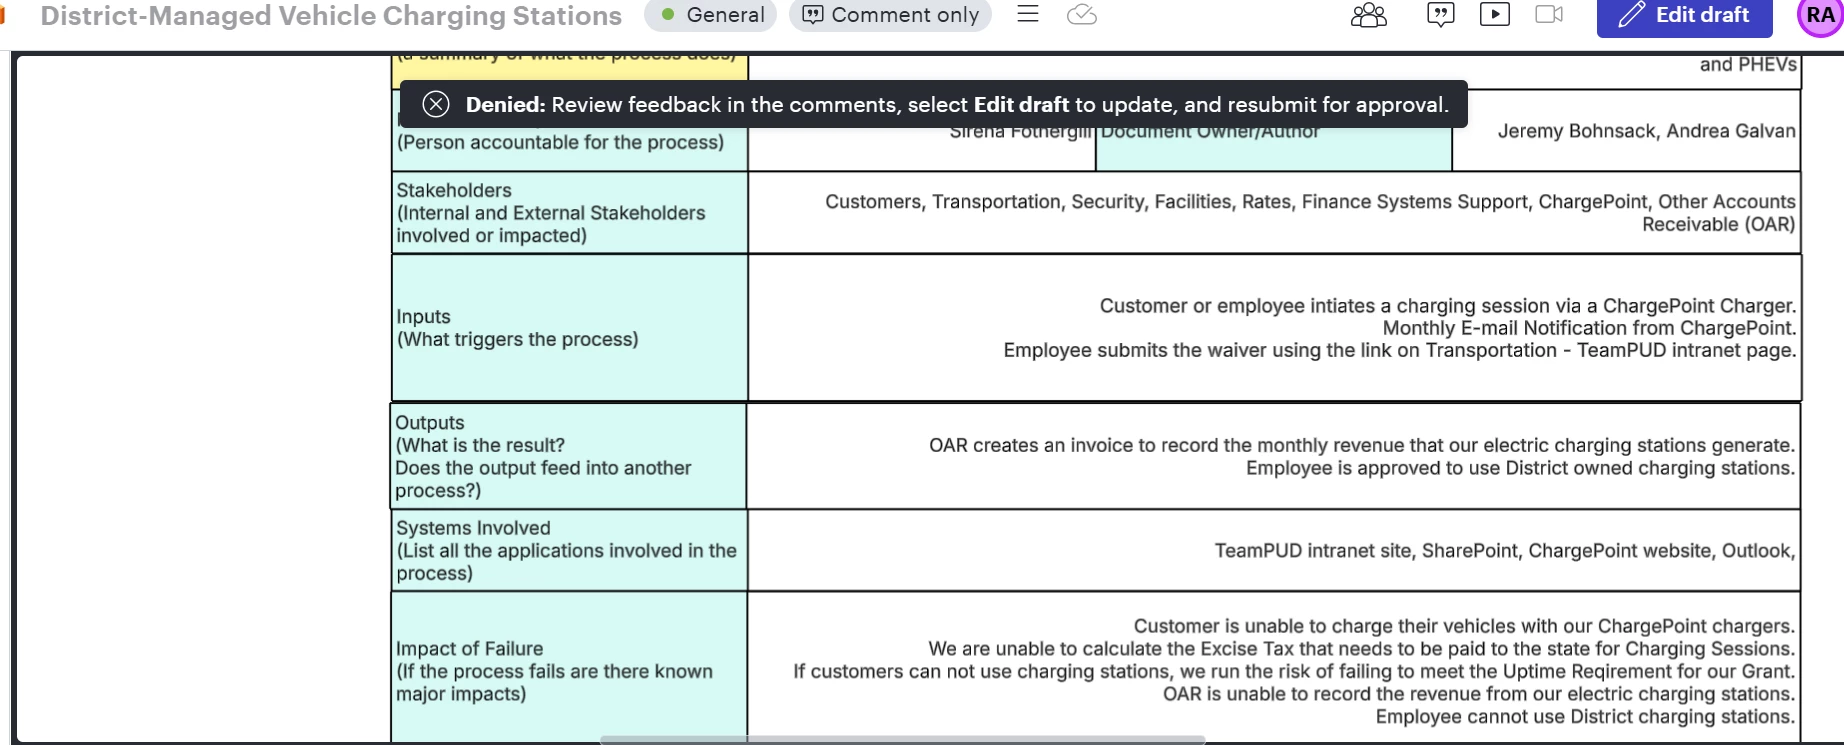Click the line about Monthly E-mail Notification from ChargePoint

[1589, 328]
